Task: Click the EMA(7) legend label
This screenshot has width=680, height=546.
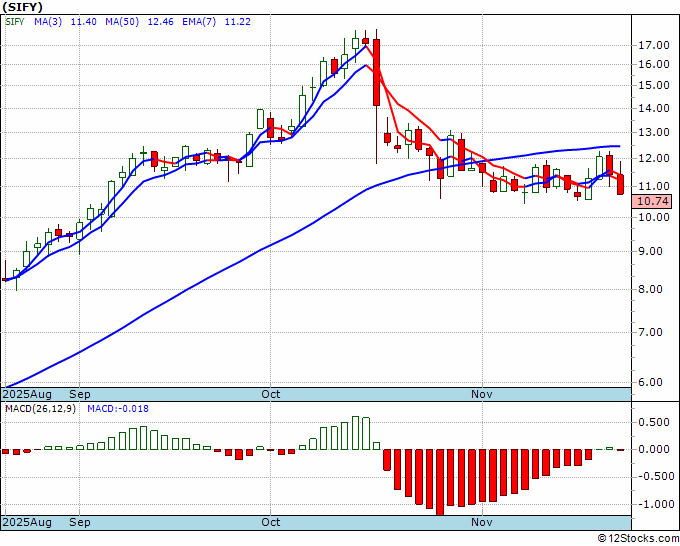Action: (x=199, y=22)
